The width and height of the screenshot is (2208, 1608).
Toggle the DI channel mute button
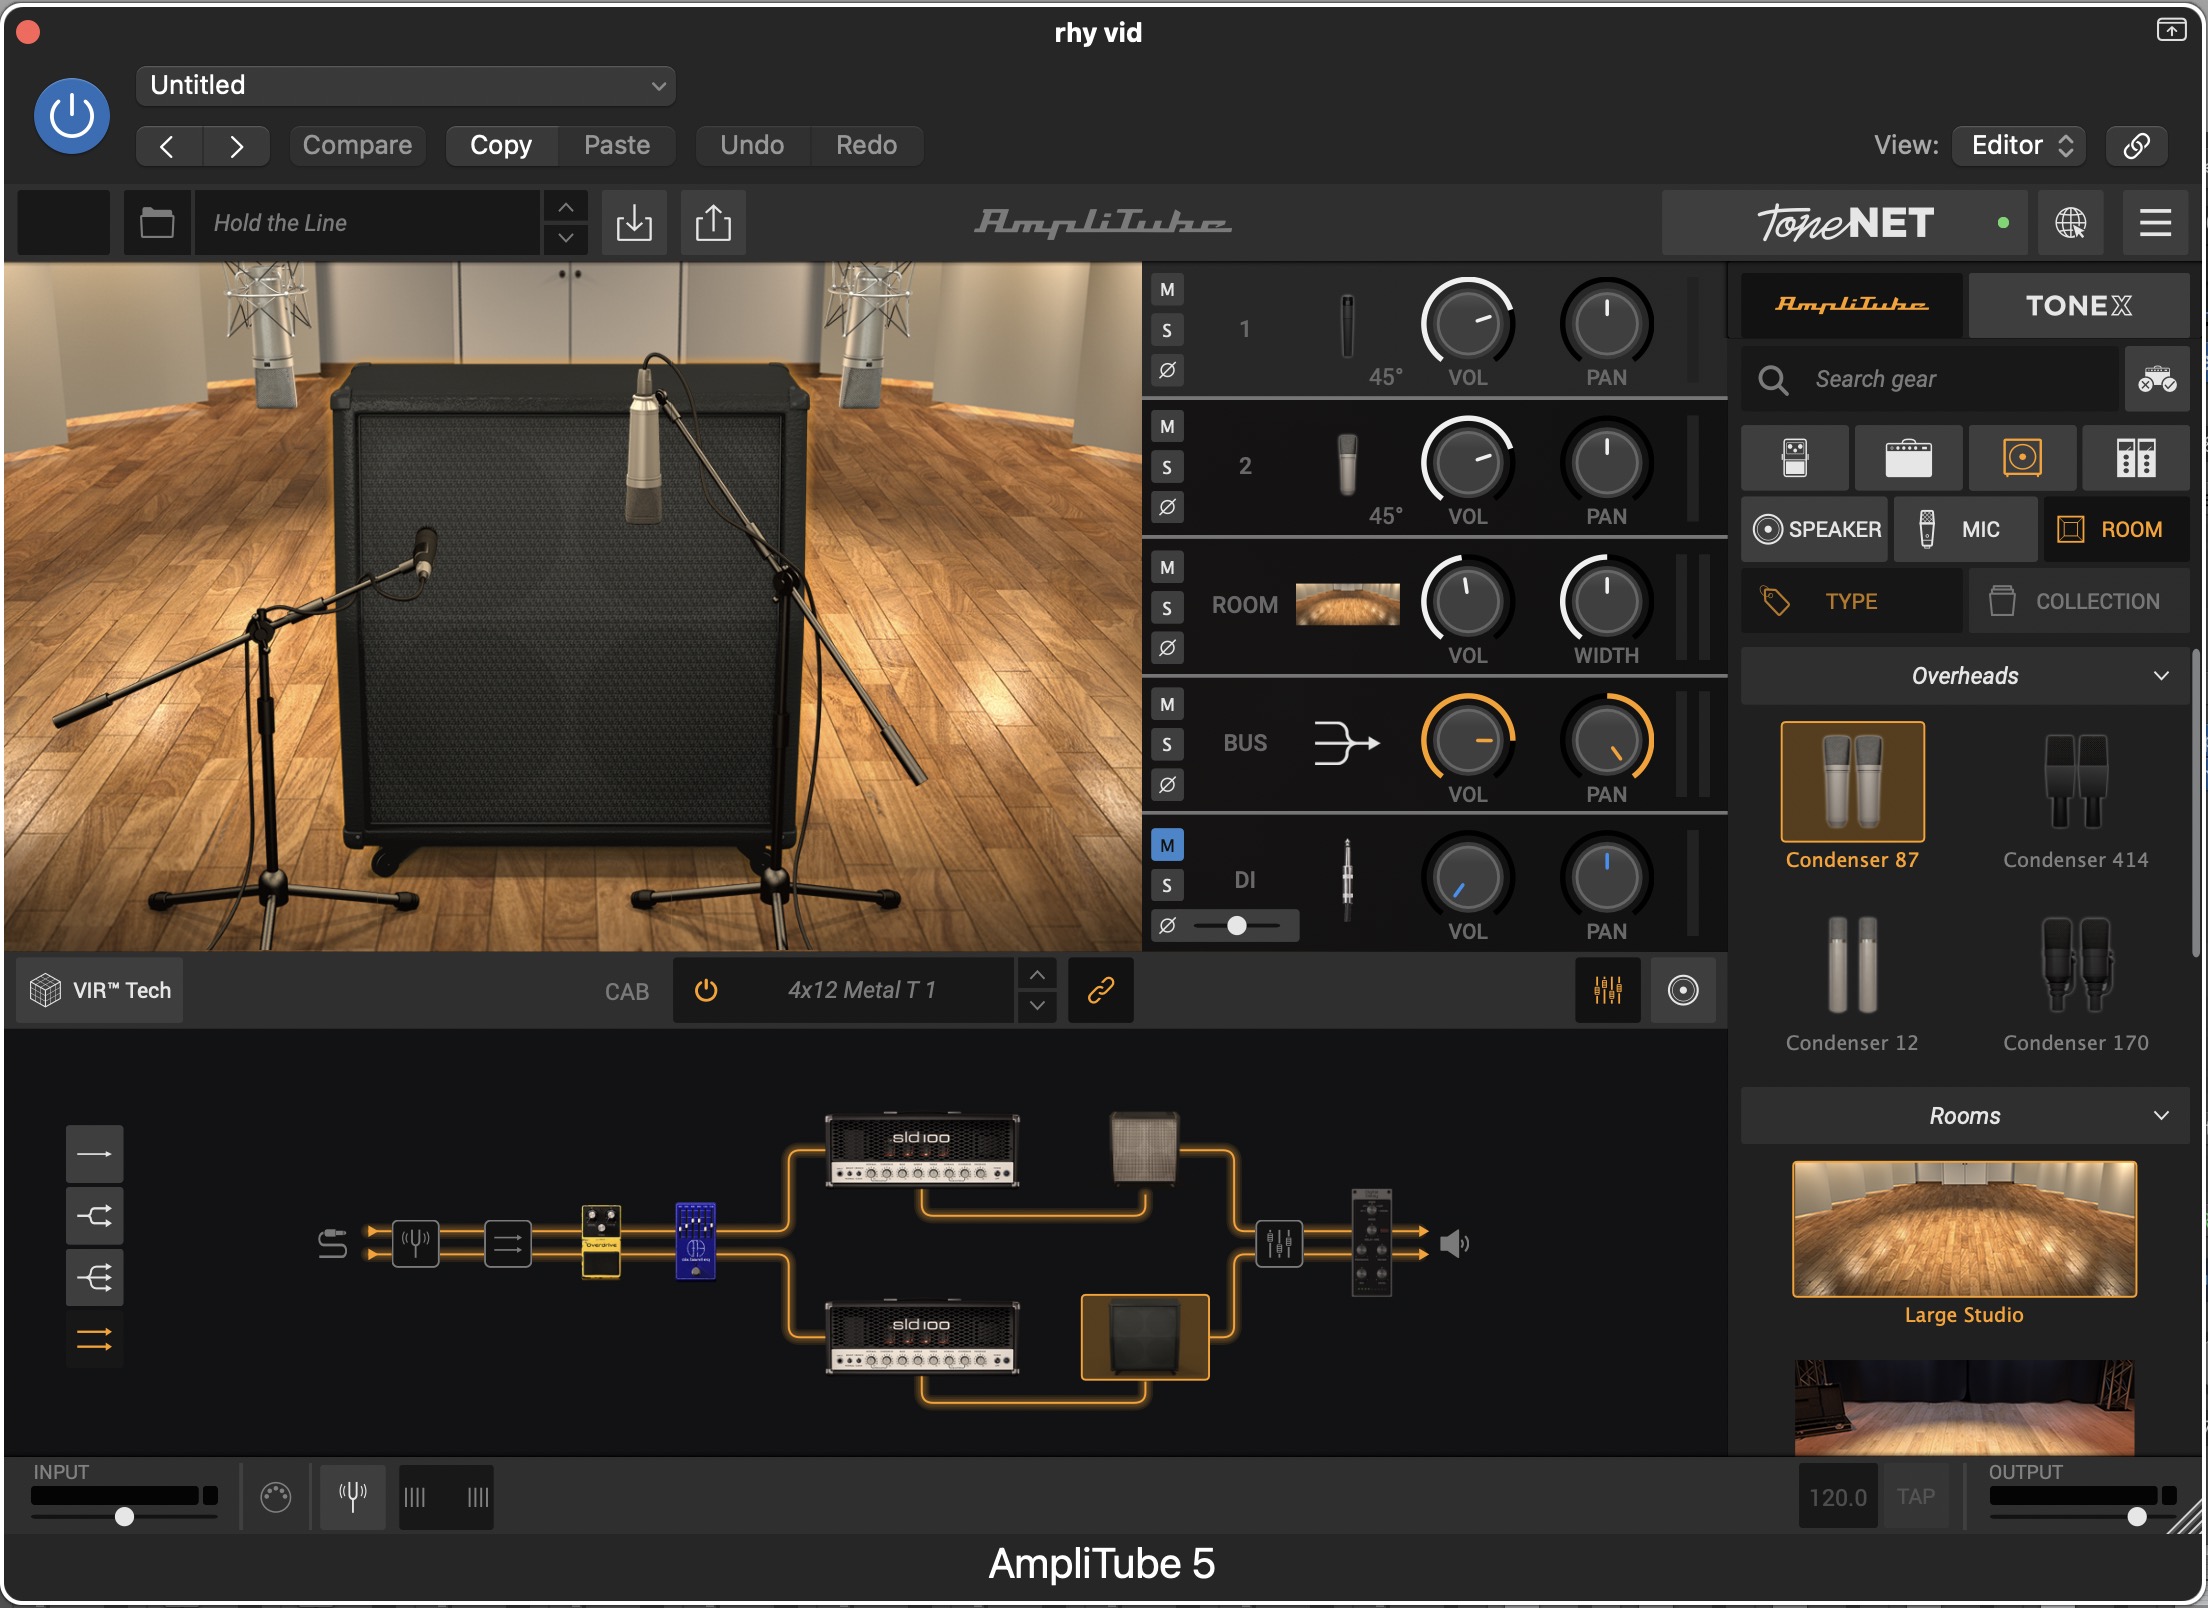[x=1167, y=845]
